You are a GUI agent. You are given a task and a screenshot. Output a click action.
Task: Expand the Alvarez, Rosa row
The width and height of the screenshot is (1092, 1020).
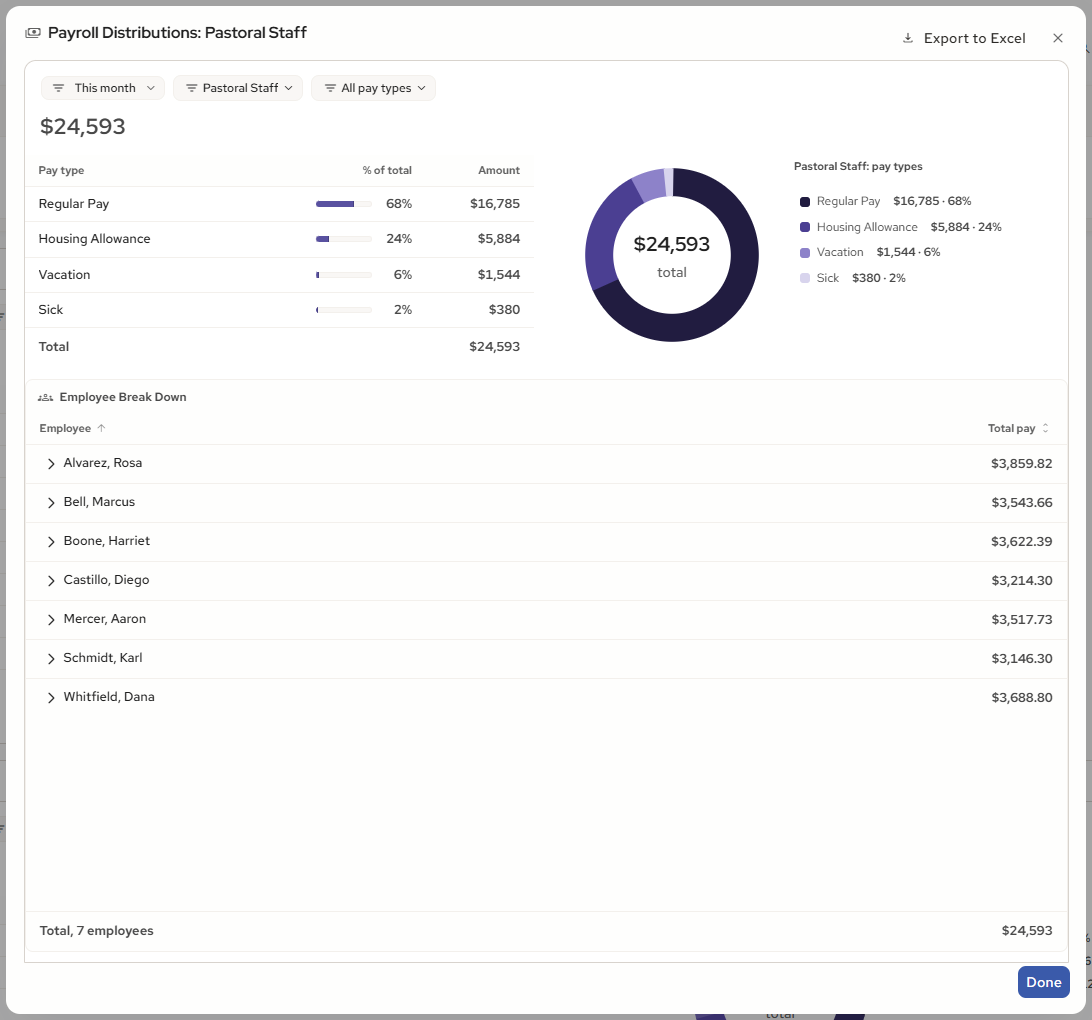[x=51, y=464]
